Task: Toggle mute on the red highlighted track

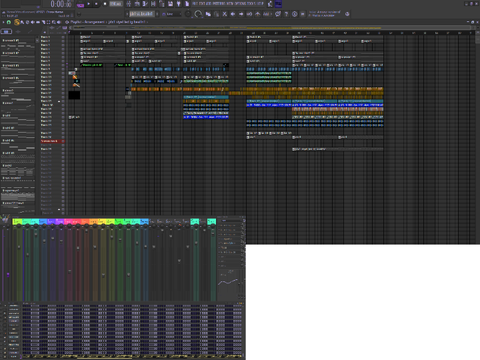Action: [63, 141]
